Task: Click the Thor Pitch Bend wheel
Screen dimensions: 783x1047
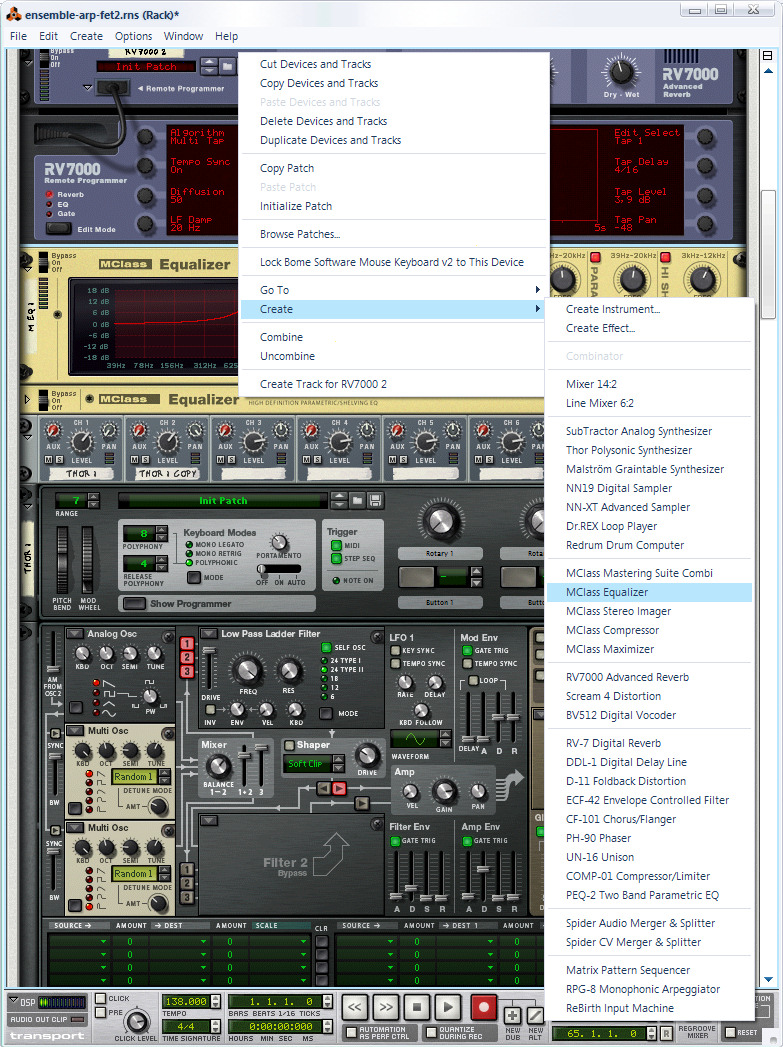Action: [62, 560]
